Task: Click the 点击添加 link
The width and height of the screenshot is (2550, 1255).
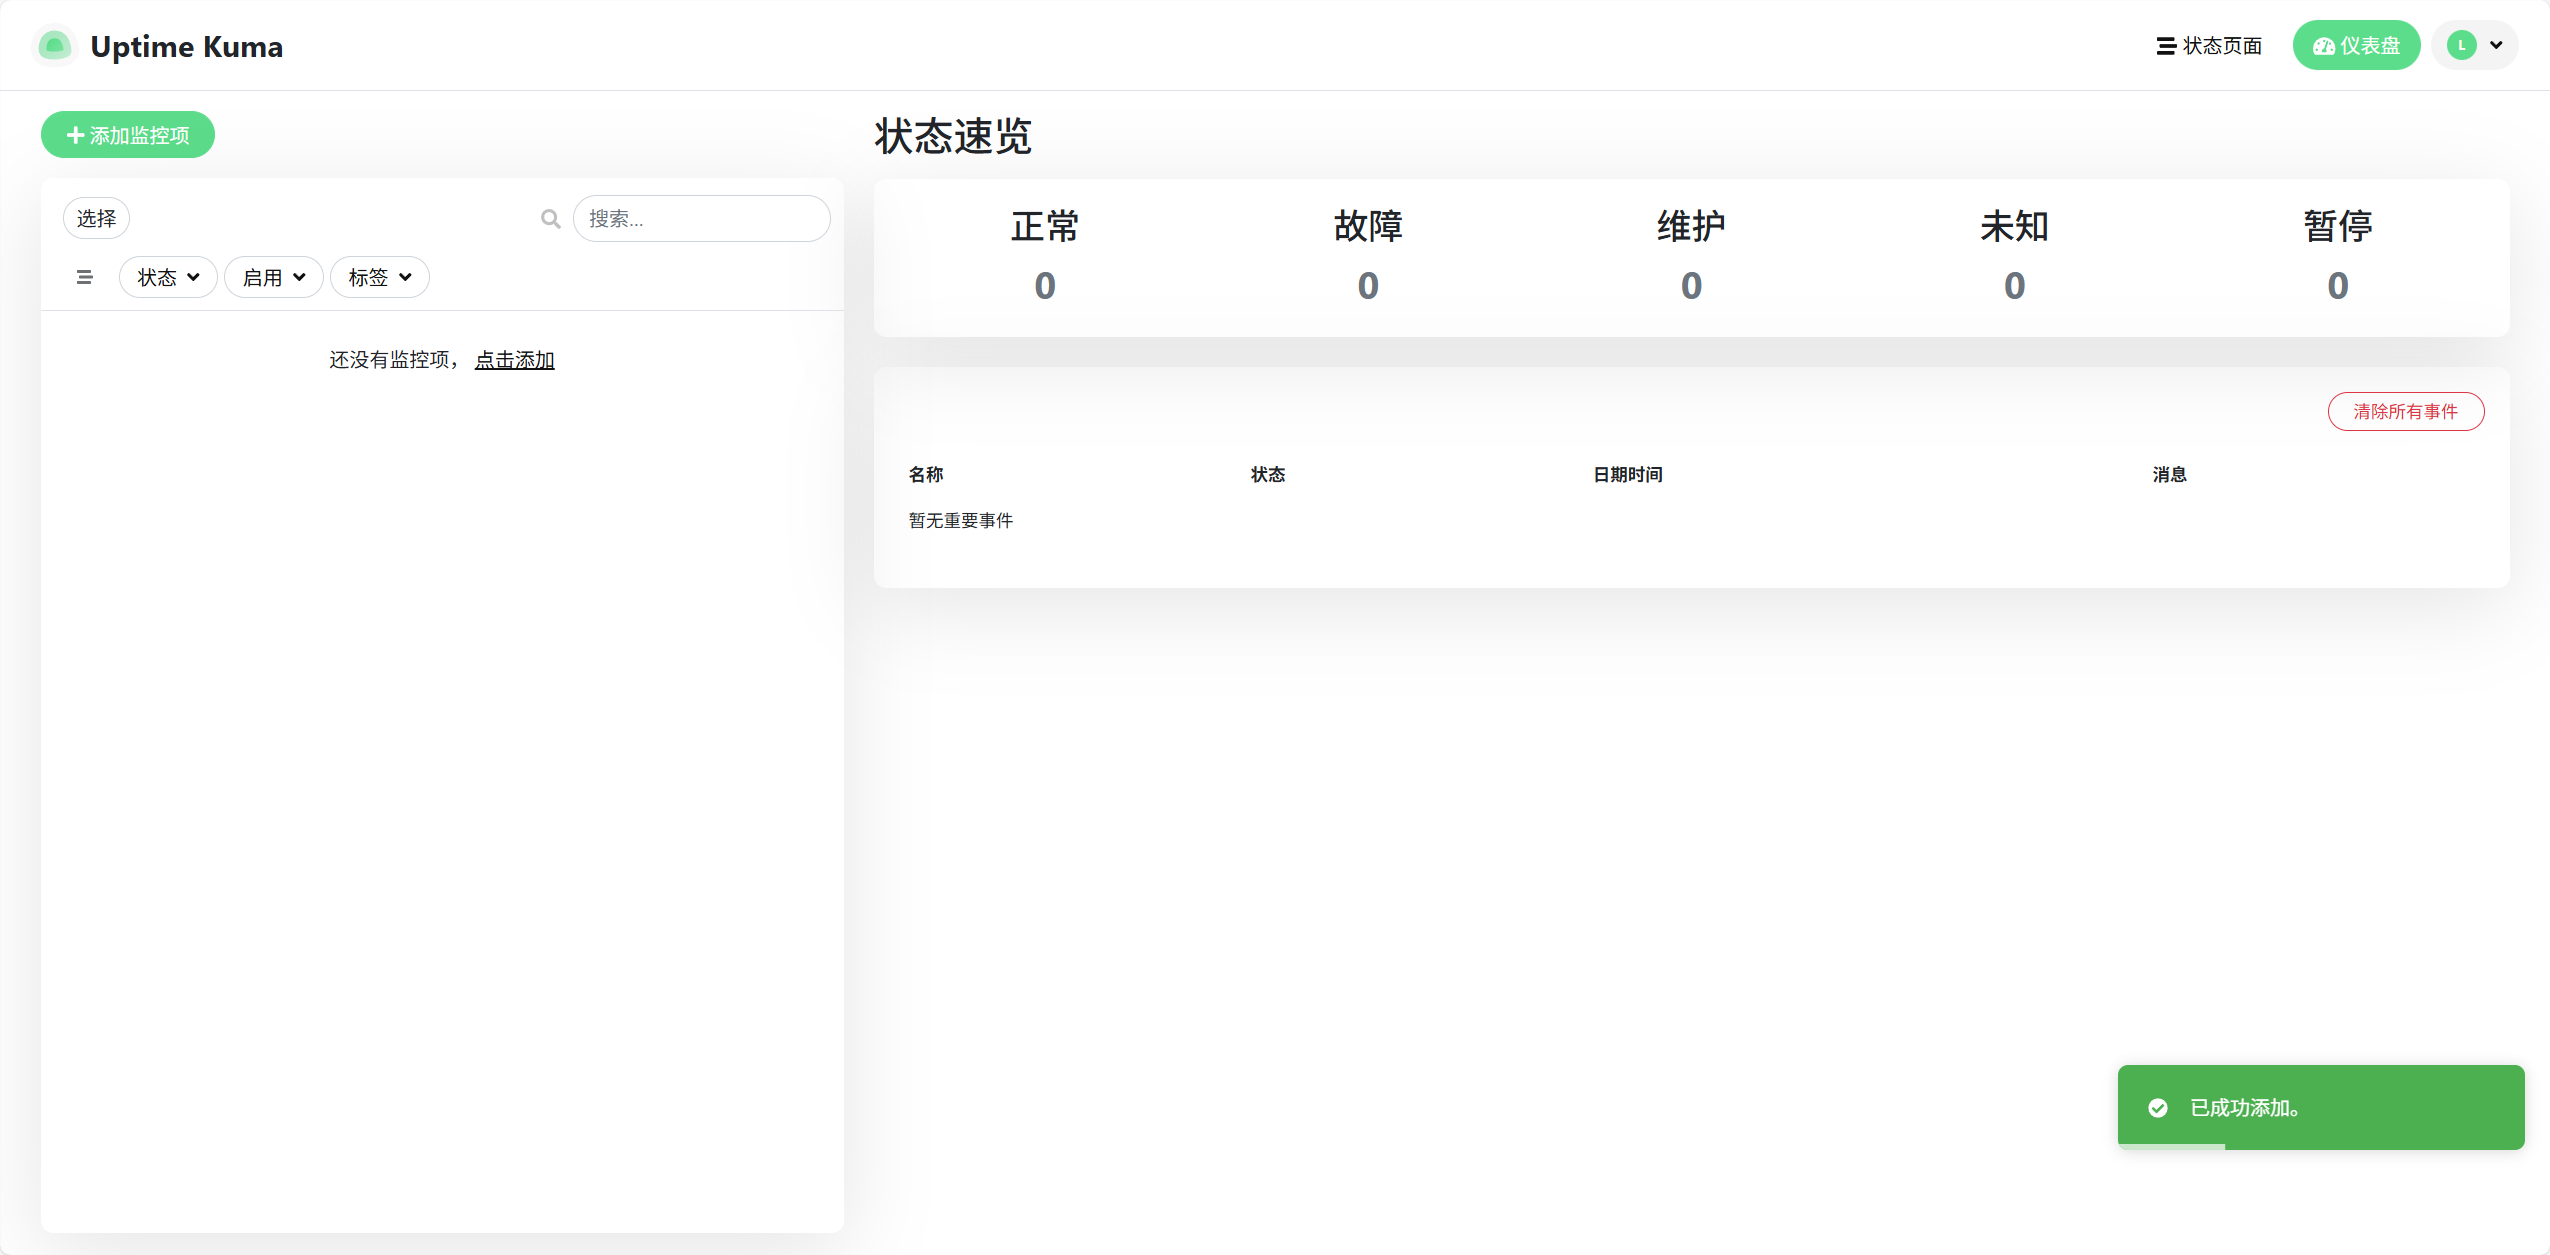Action: 514,359
